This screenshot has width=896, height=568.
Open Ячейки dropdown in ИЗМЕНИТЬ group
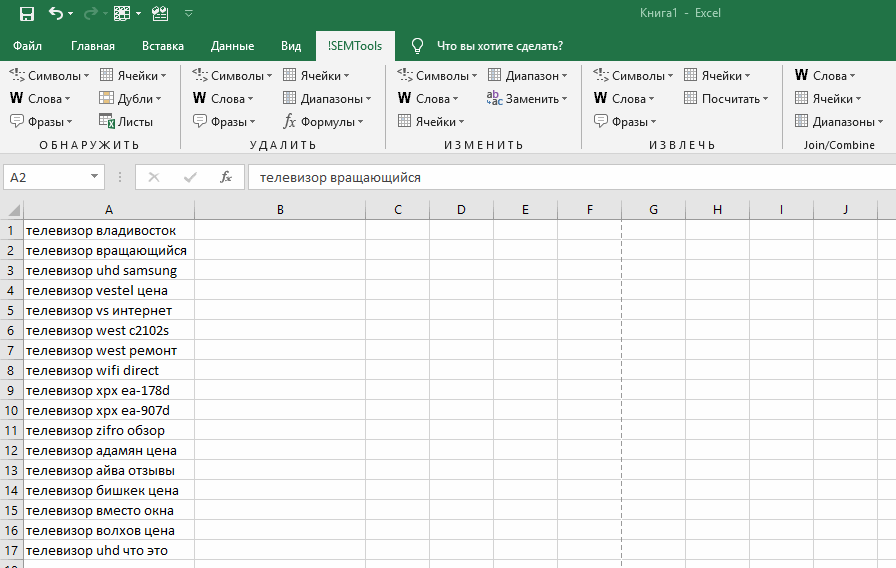pyautogui.click(x=431, y=122)
